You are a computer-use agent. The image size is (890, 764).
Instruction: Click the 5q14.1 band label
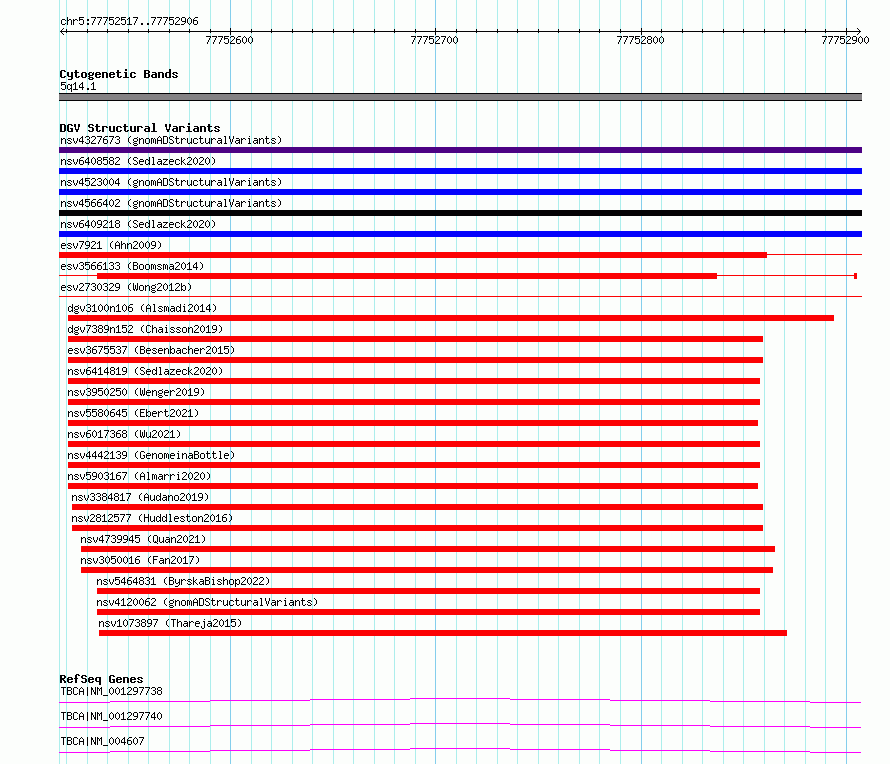click(78, 86)
